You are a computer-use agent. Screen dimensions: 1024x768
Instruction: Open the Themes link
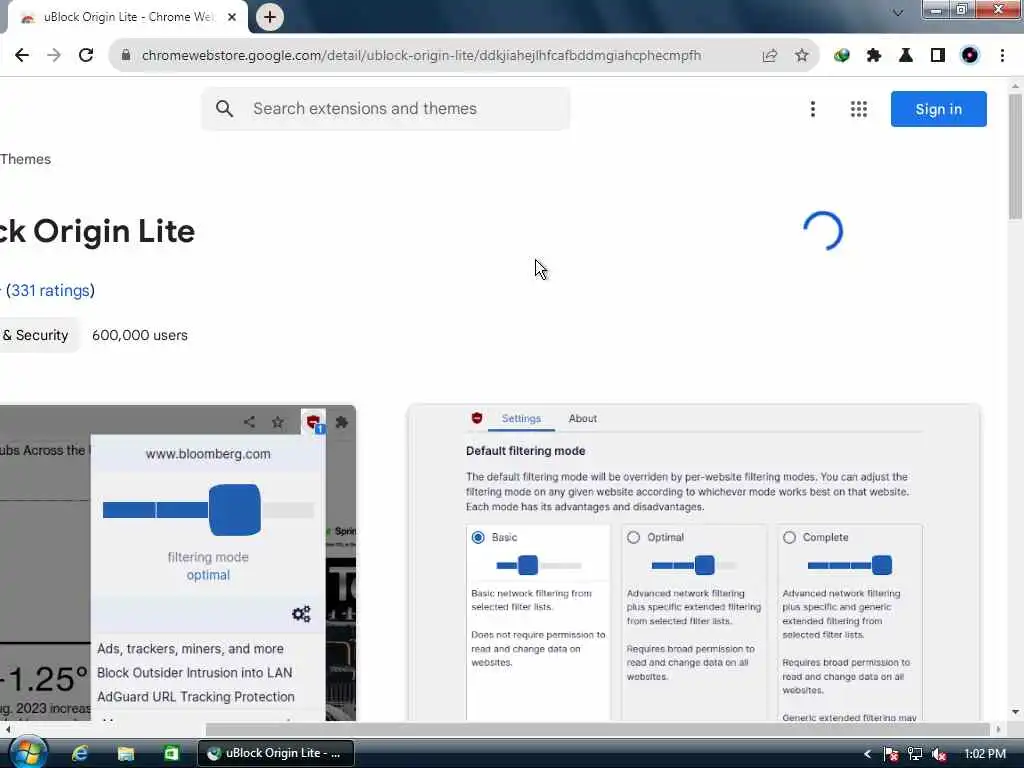coord(25,159)
